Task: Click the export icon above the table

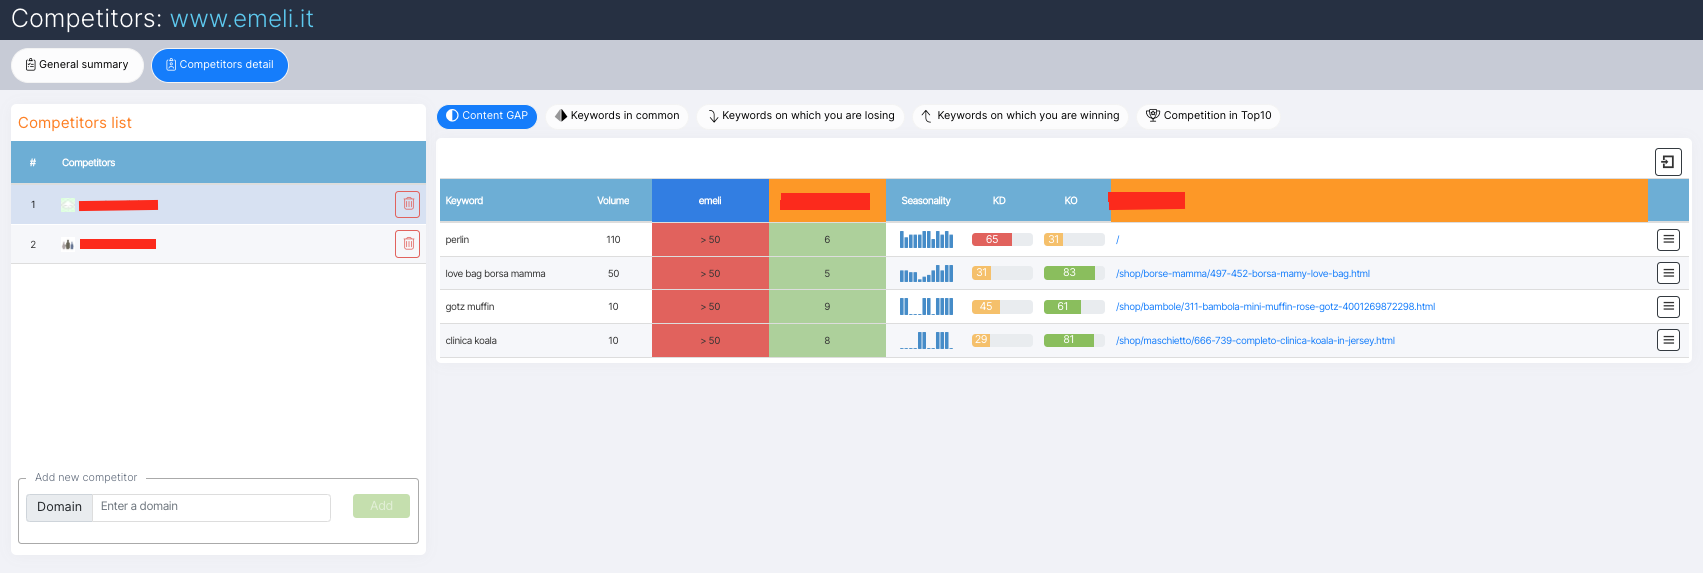Action: coord(1668,162)
